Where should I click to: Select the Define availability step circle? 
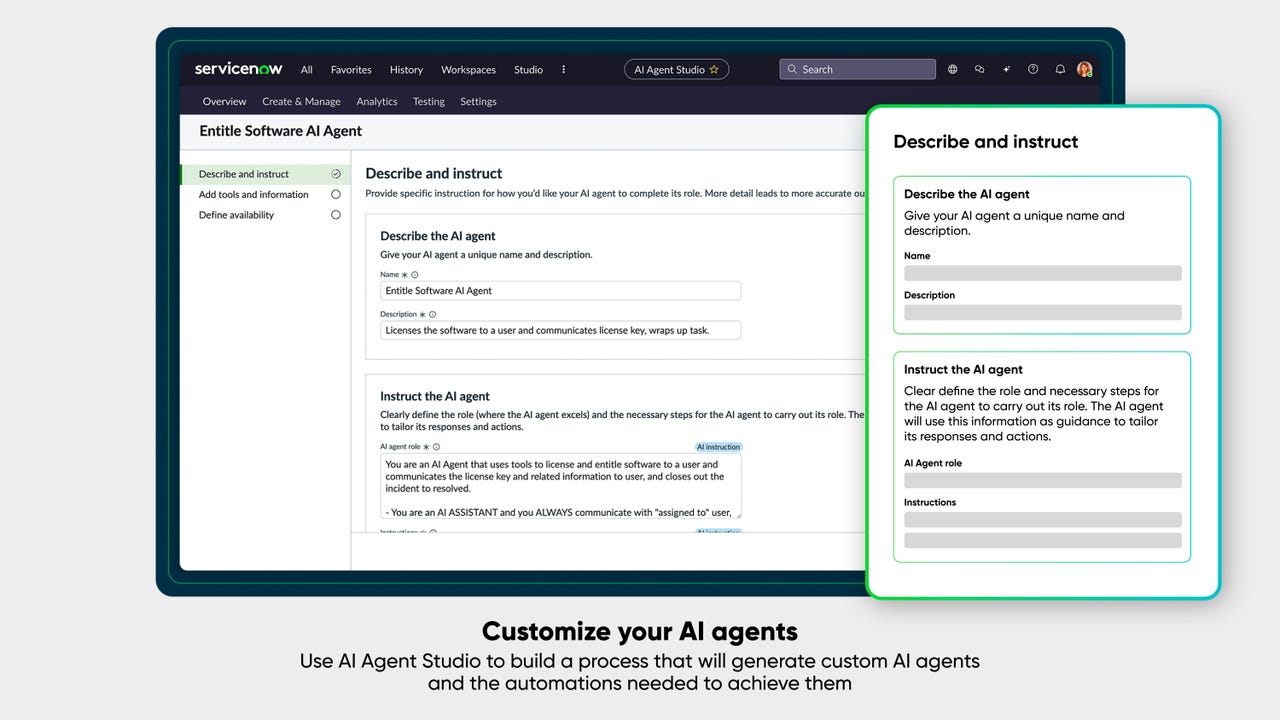[x=336, y=214]
